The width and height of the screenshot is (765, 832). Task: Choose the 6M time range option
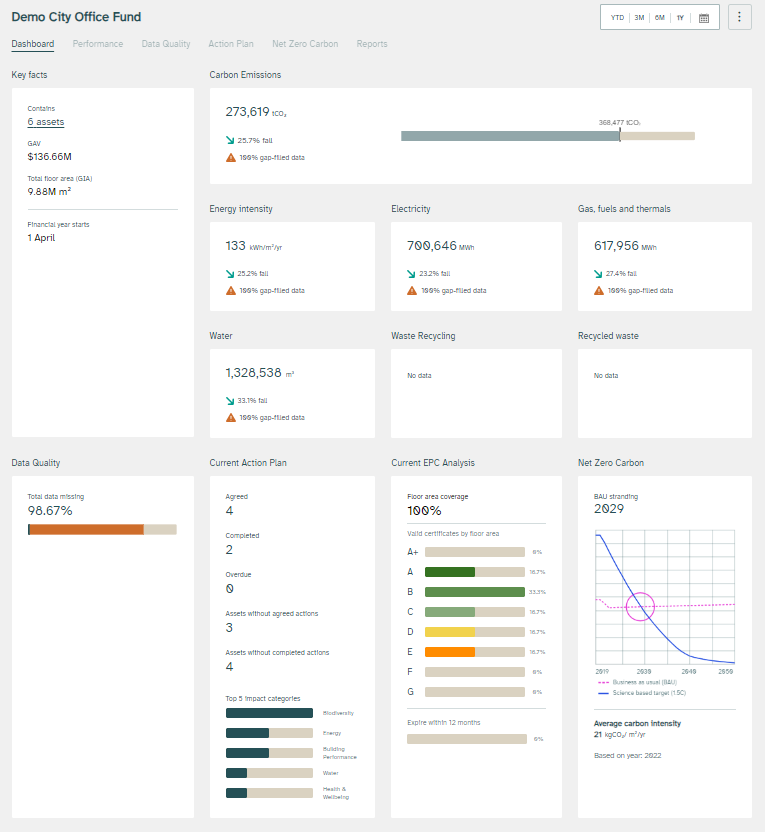pyautogui.click(x=659, y=18)
